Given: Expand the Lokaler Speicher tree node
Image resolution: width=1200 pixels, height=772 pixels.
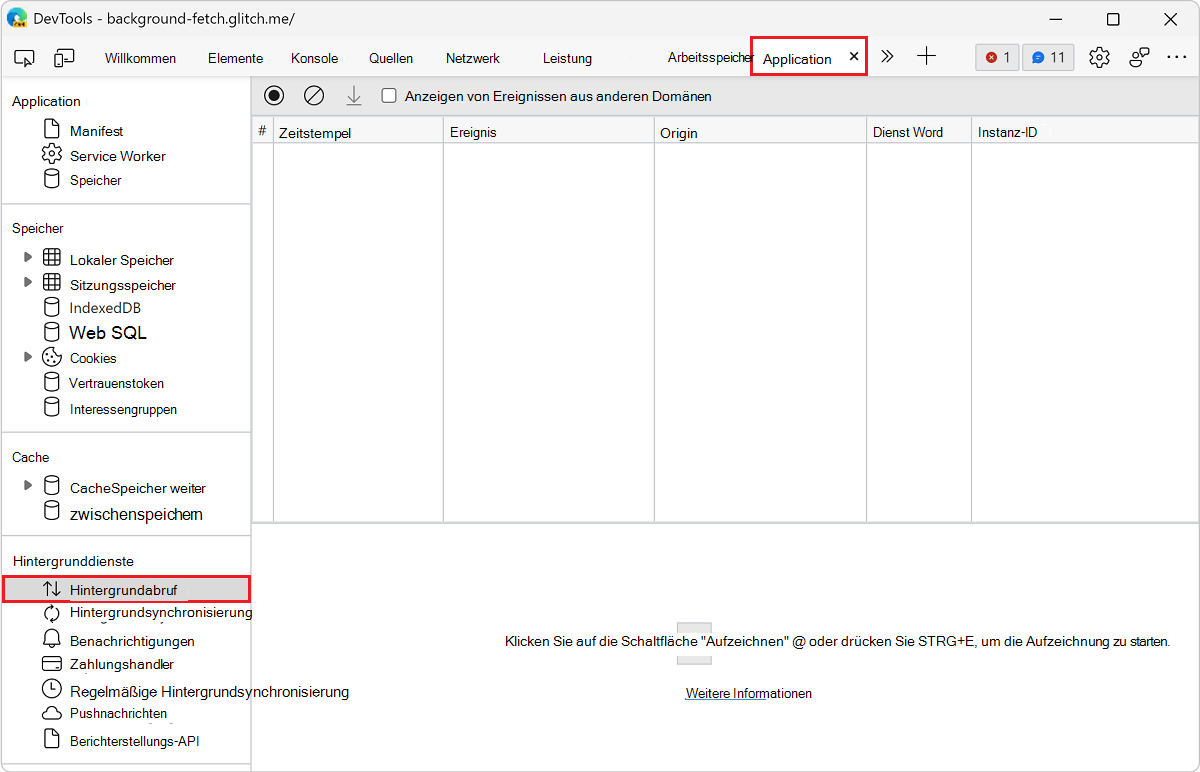Looking at the screenshot, I should tap(27, 258).
